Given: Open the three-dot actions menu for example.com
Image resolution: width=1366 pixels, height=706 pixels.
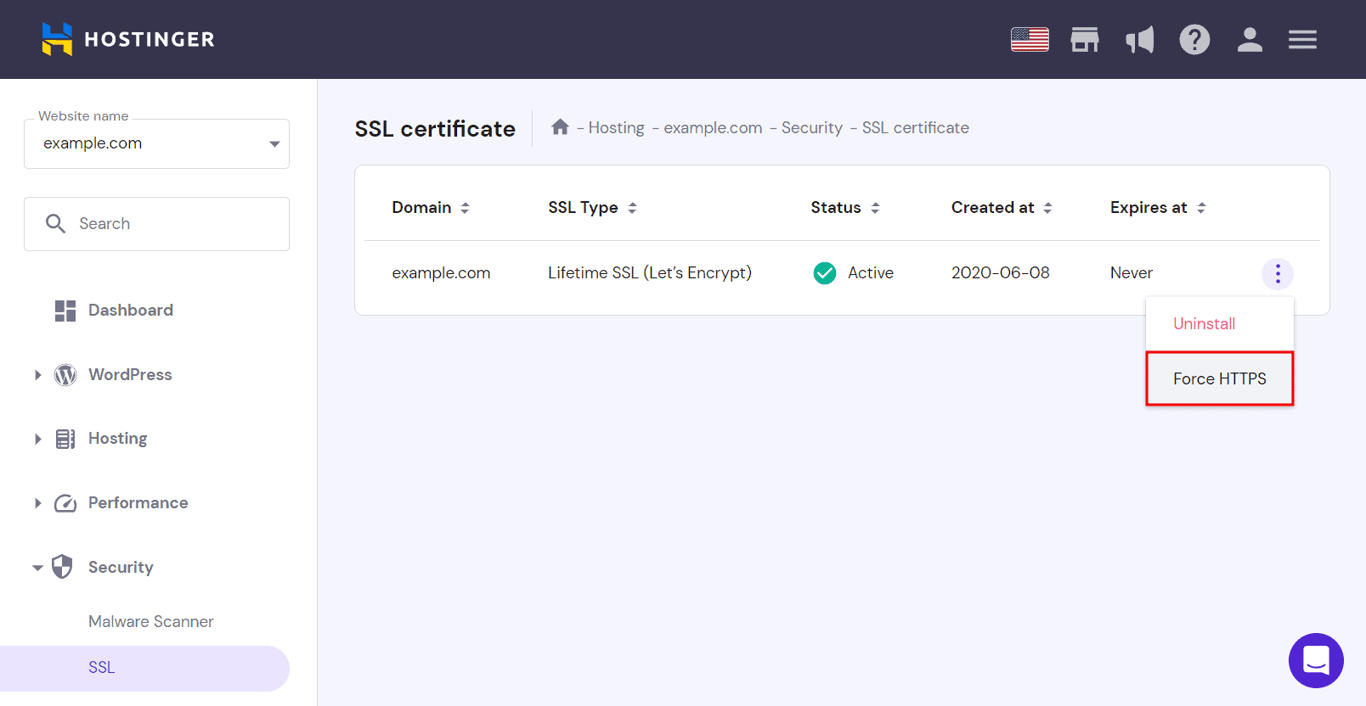Looking at the screenshot, I should (1277, 272).
